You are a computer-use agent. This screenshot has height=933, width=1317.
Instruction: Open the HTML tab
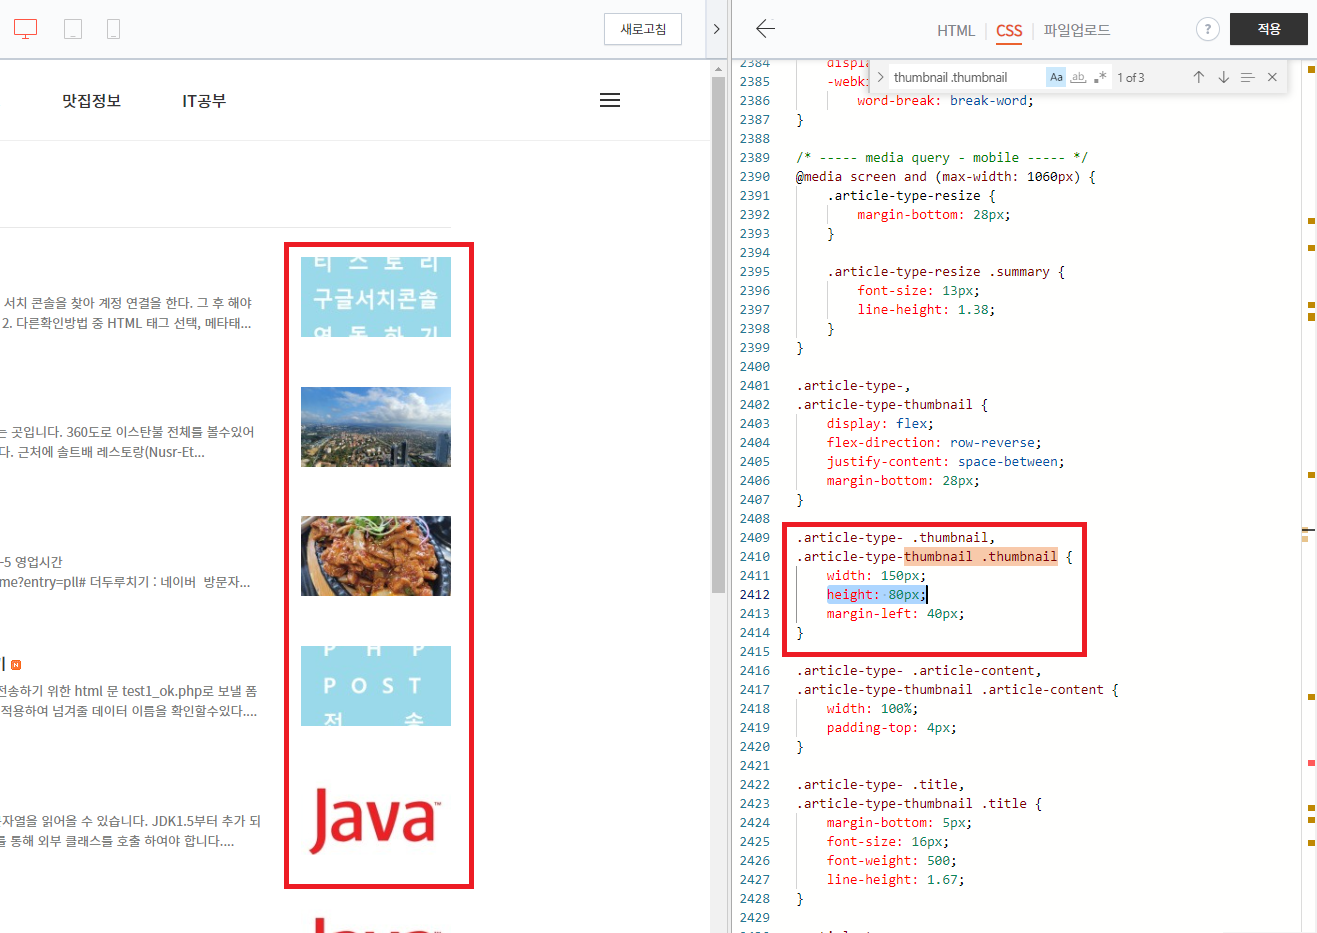[956, 30]
